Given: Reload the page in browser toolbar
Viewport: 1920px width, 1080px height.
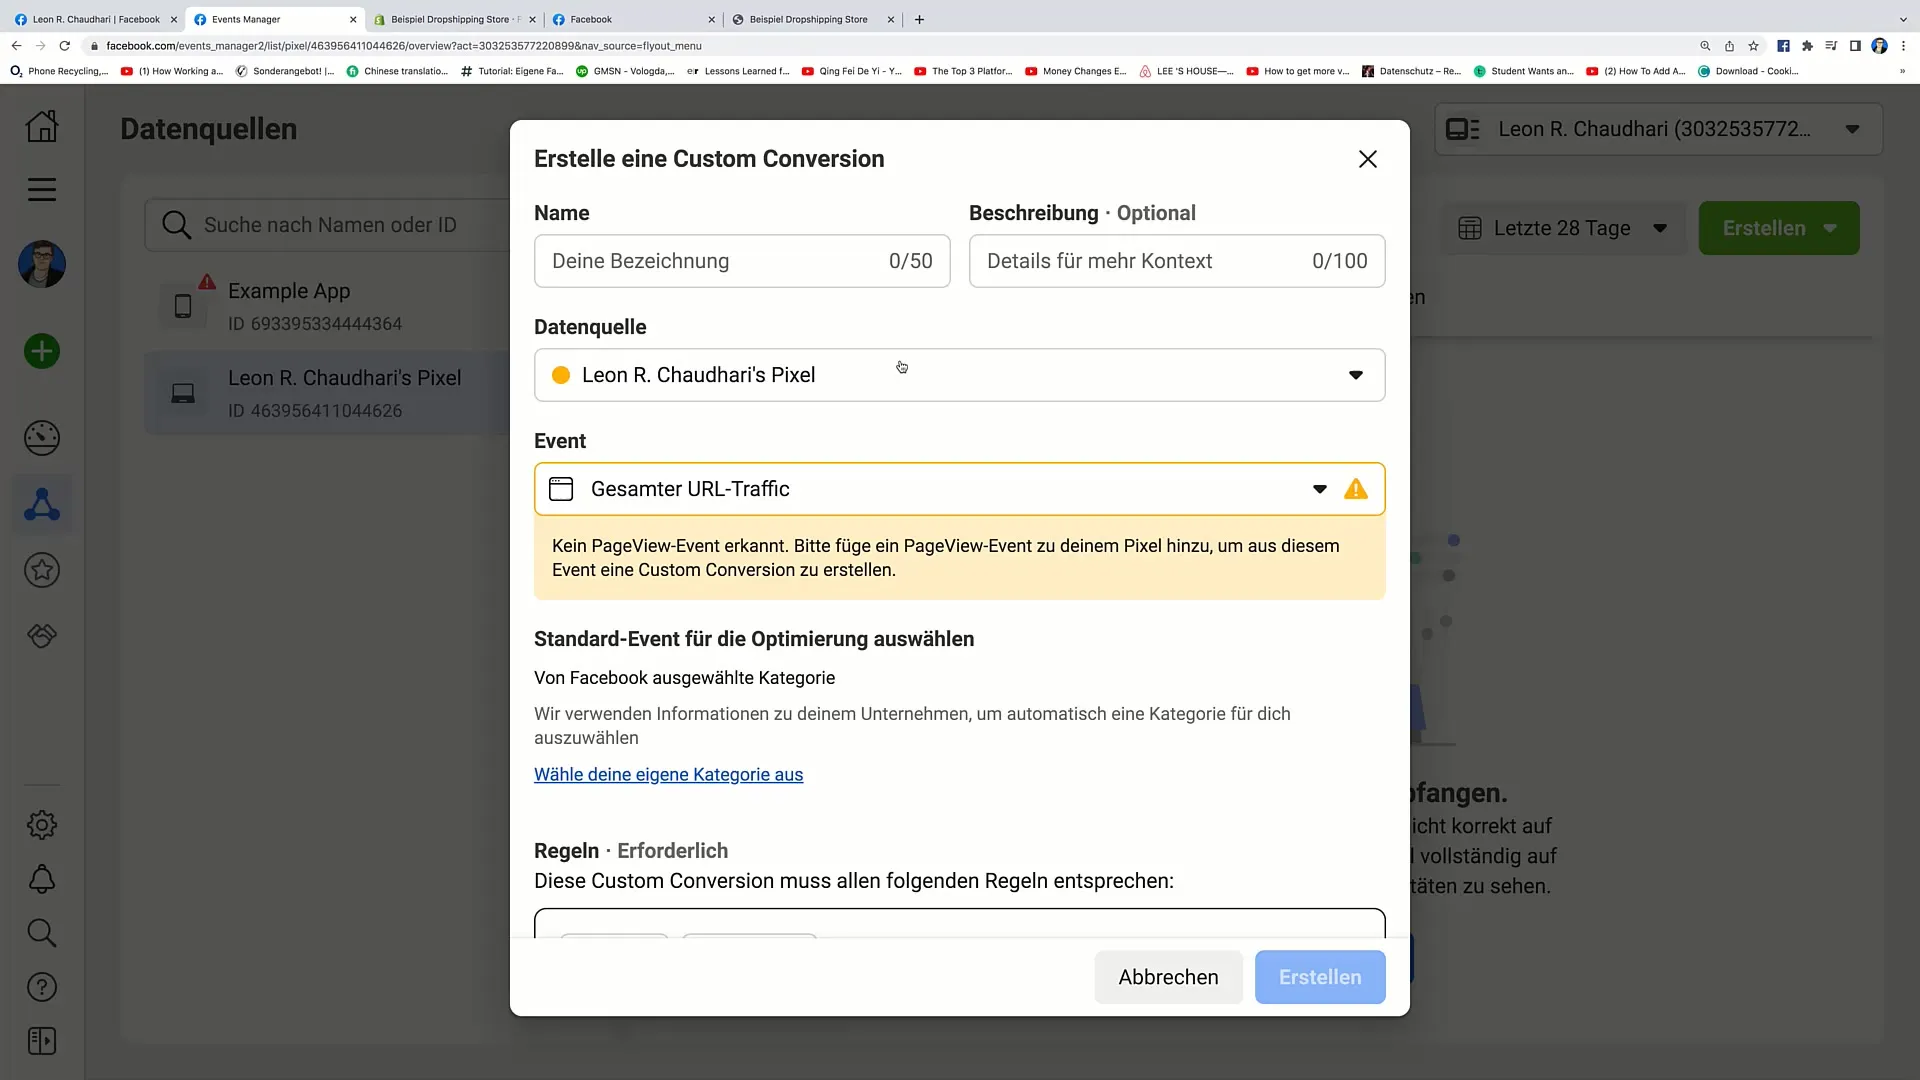Looking at the screenshot, I should click(65, 46).
